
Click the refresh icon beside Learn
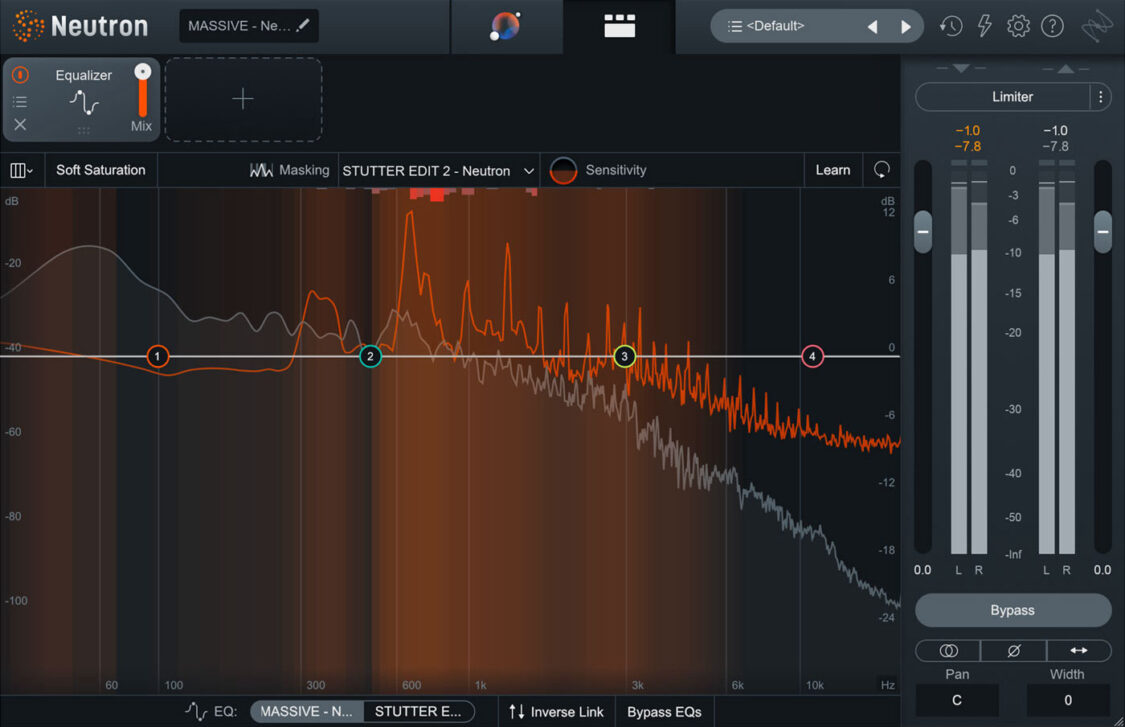coord(881,170)
